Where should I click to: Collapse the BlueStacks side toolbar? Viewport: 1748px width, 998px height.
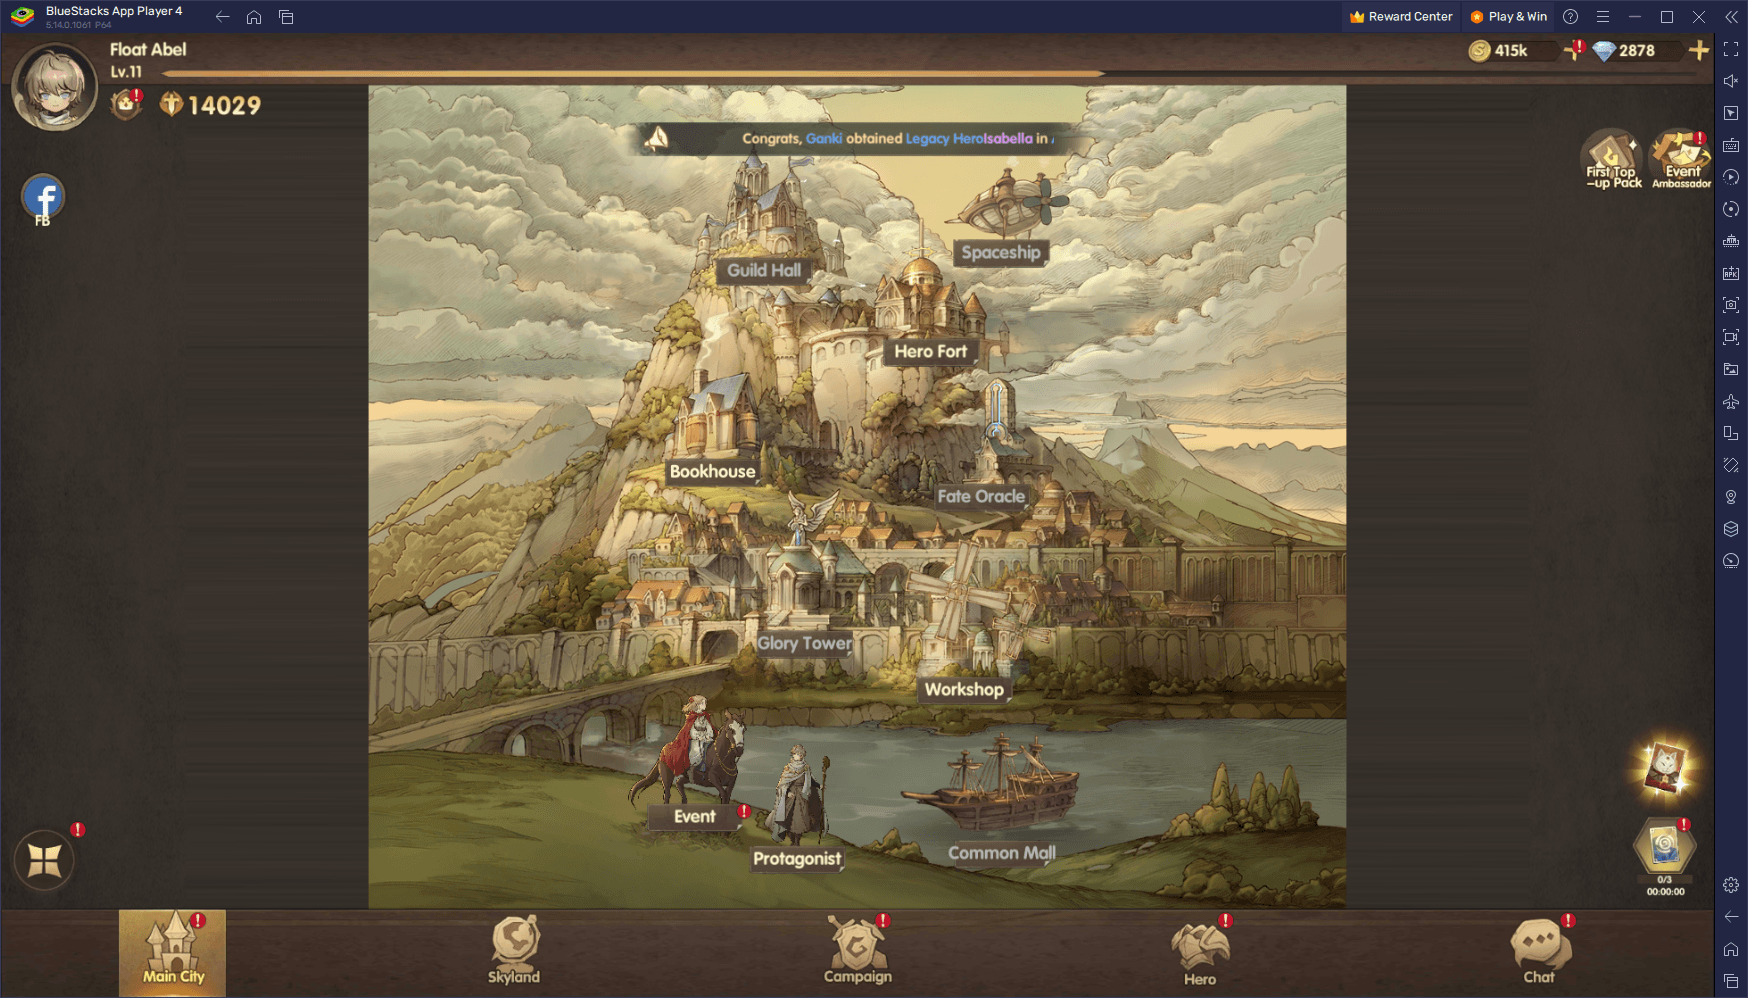[1731, 17]
